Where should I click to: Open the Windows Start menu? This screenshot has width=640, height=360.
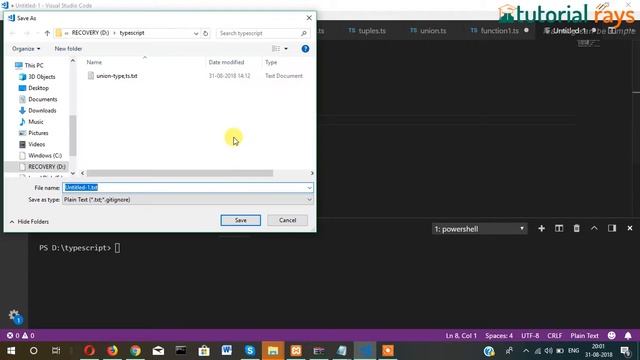tap(11, 351)
